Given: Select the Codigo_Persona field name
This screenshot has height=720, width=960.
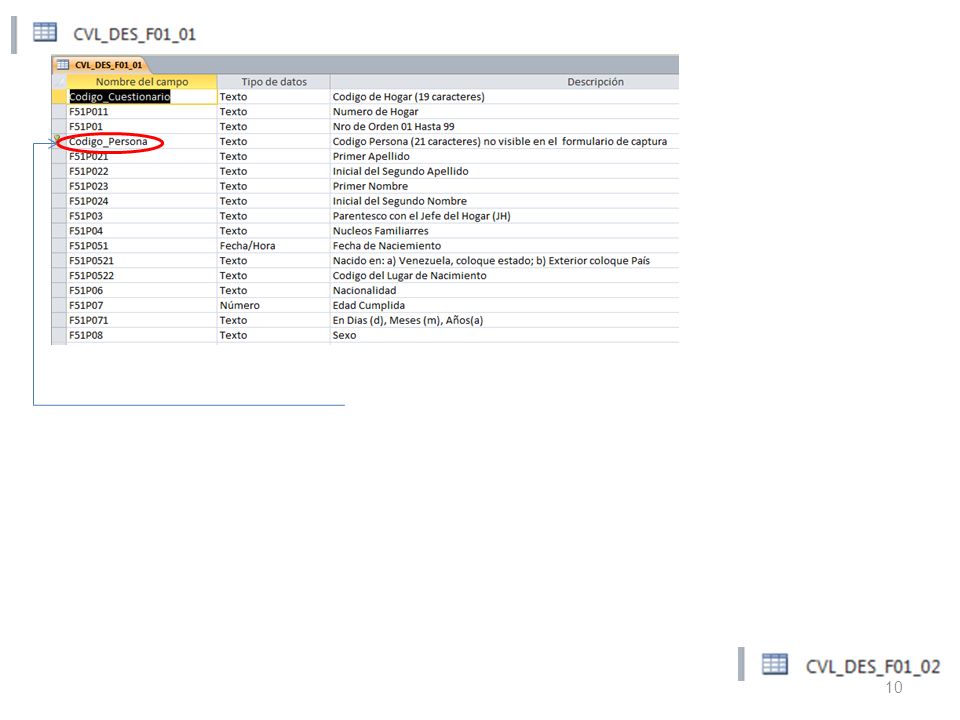Looking at the screenshot, I should (x=108, y=141).
